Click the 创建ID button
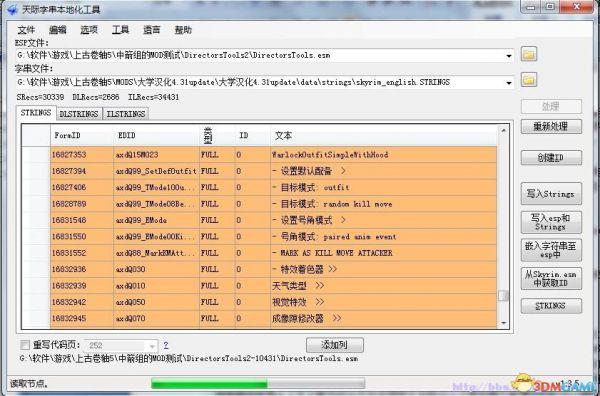The image size is (600, 396). [551, 158]
